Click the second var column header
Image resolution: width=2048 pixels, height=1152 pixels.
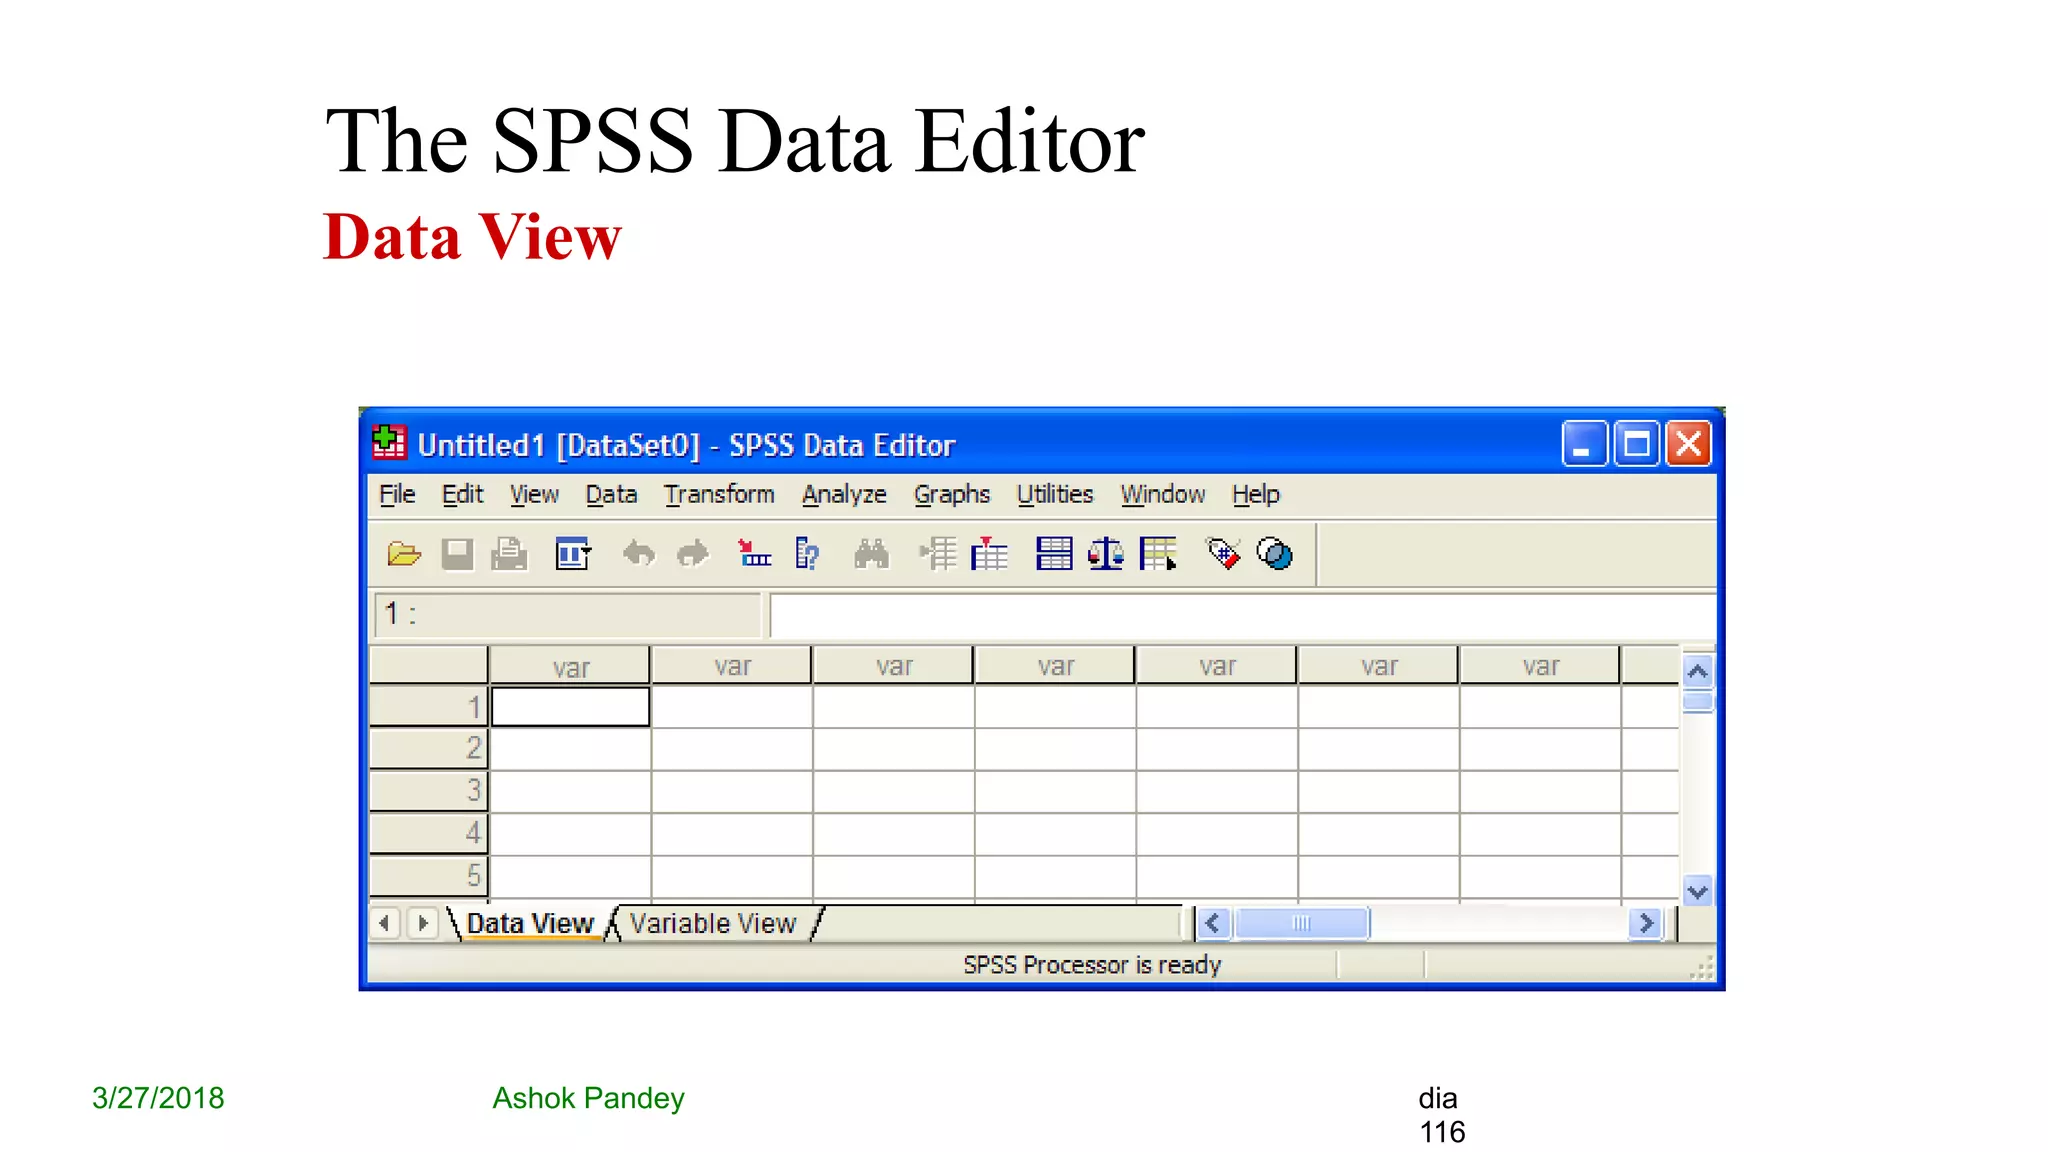[x=732, y=666]
